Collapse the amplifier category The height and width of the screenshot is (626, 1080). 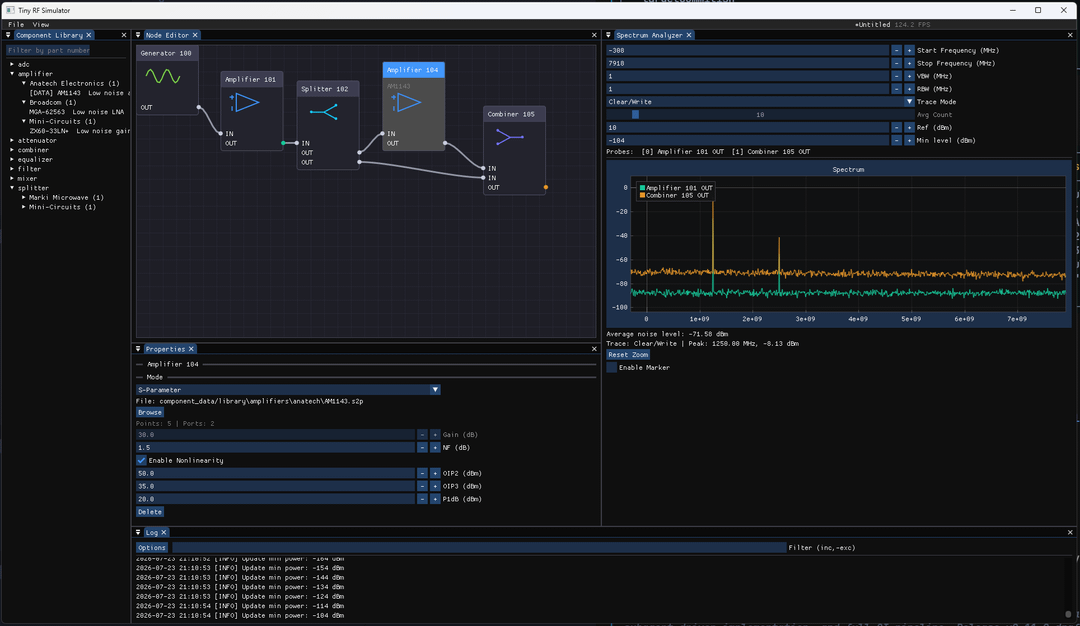(12, 74)
